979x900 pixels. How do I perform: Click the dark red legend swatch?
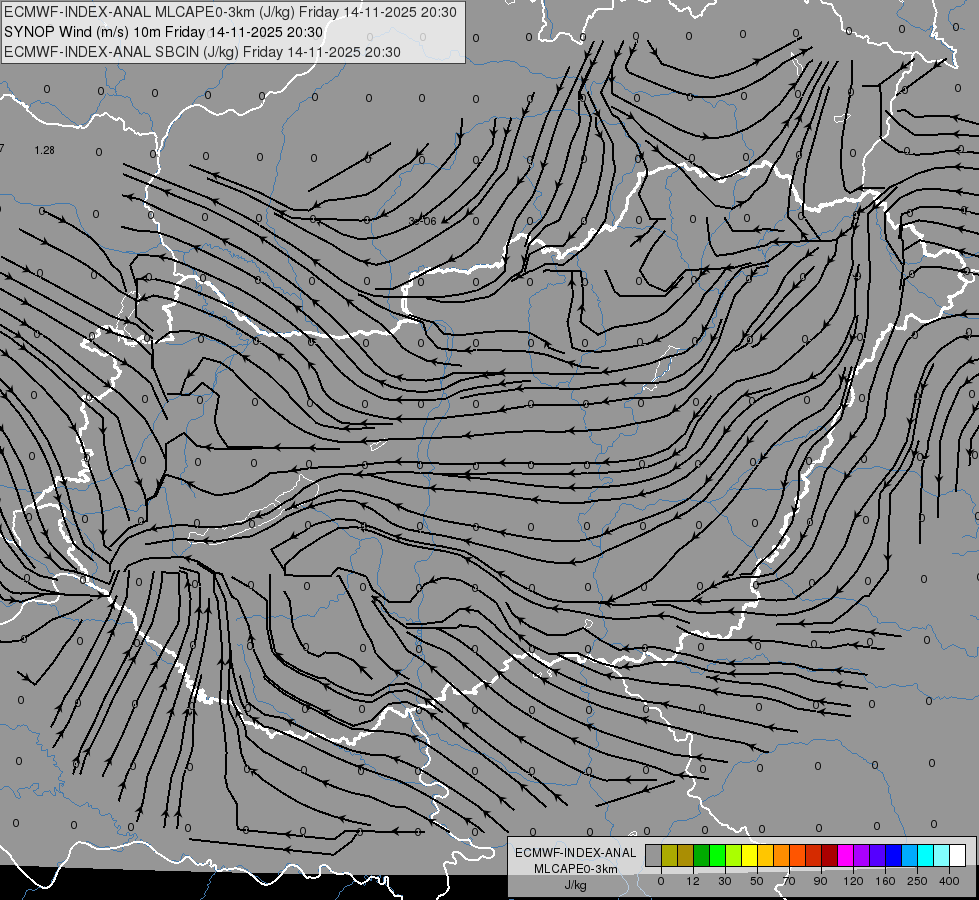[829, 855]
